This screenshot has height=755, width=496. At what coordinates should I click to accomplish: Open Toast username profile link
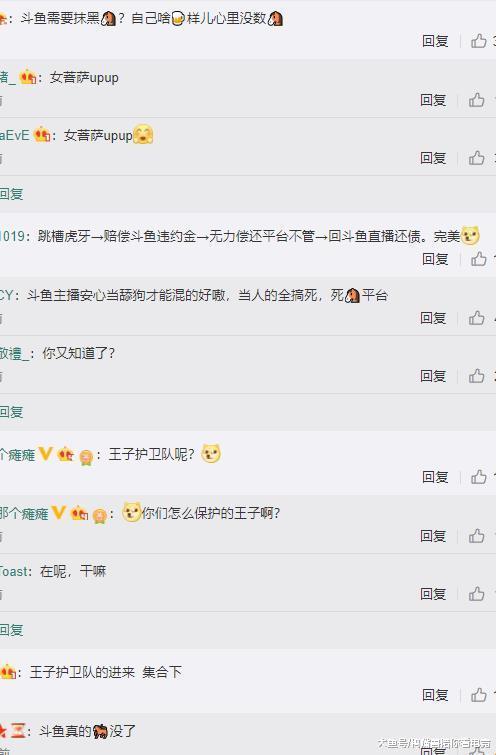(x=15, y=572)
